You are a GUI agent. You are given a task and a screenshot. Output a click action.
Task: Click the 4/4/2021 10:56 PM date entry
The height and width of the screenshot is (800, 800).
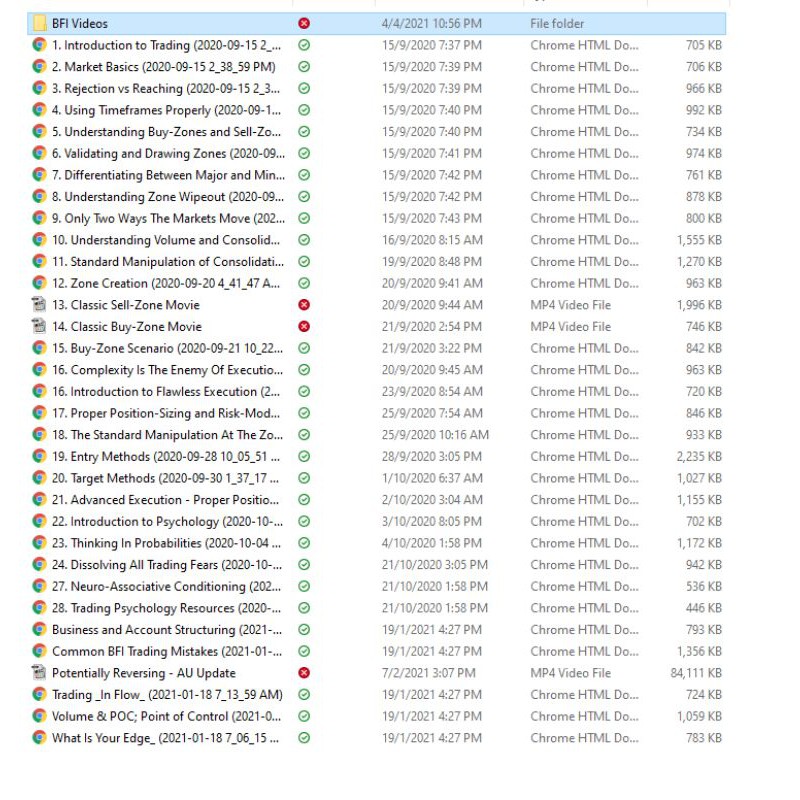click(431, 23)
